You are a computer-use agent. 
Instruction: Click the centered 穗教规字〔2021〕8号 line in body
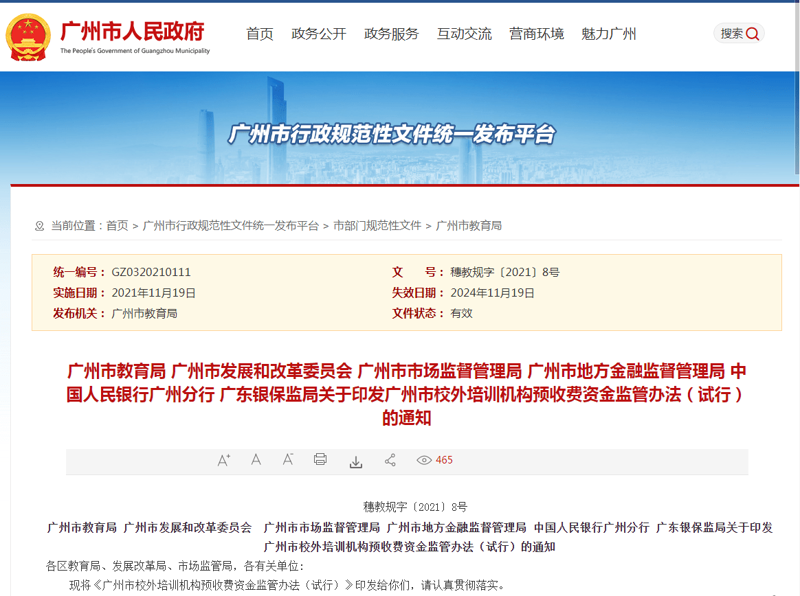(415, 507)
